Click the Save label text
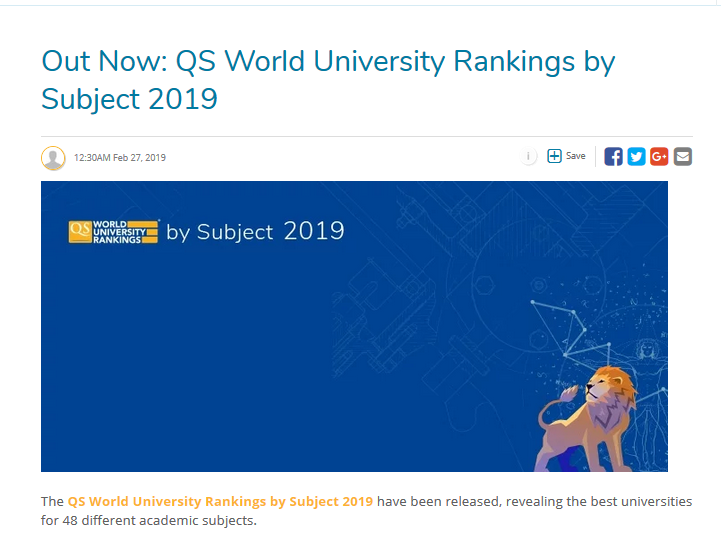This screenshot has width=721, height=542. (576, 156)
